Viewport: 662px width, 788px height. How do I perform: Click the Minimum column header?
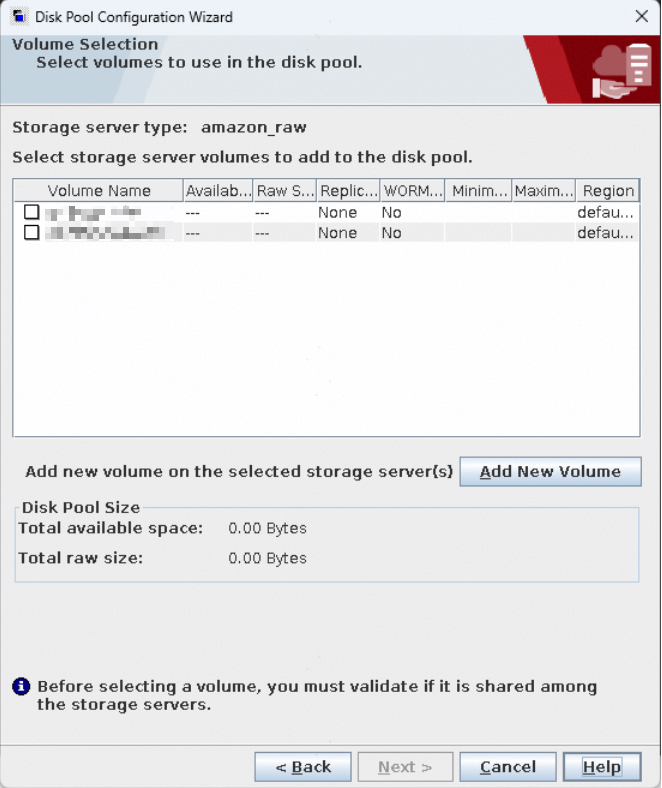click(x=478, y=191)
